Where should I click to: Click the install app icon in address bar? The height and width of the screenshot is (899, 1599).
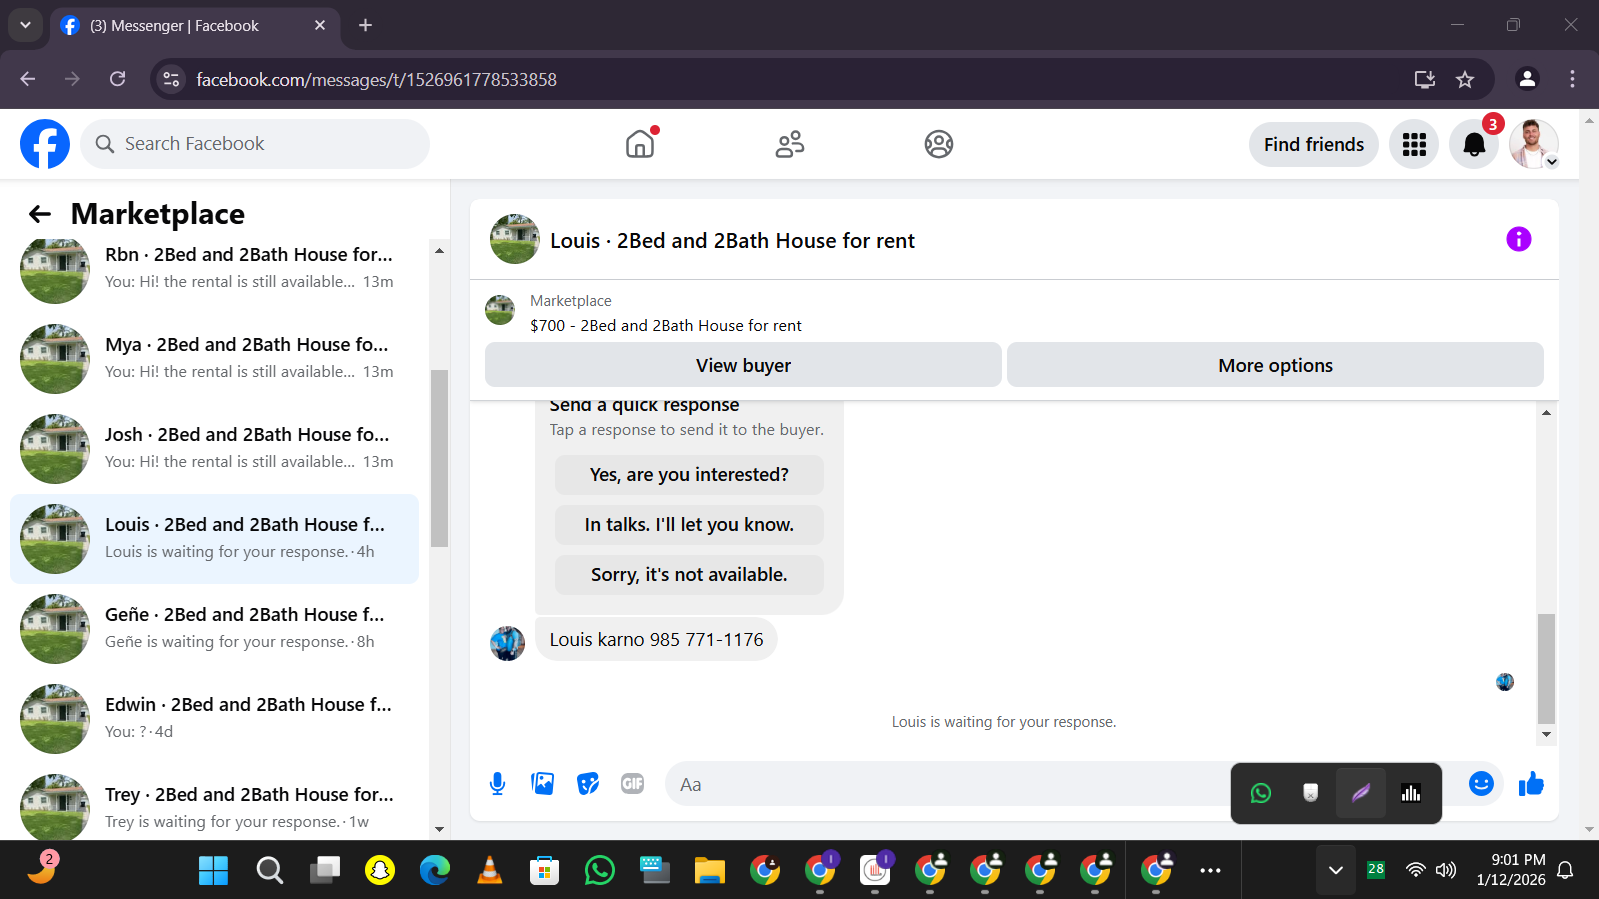(x=1425, y=79)
